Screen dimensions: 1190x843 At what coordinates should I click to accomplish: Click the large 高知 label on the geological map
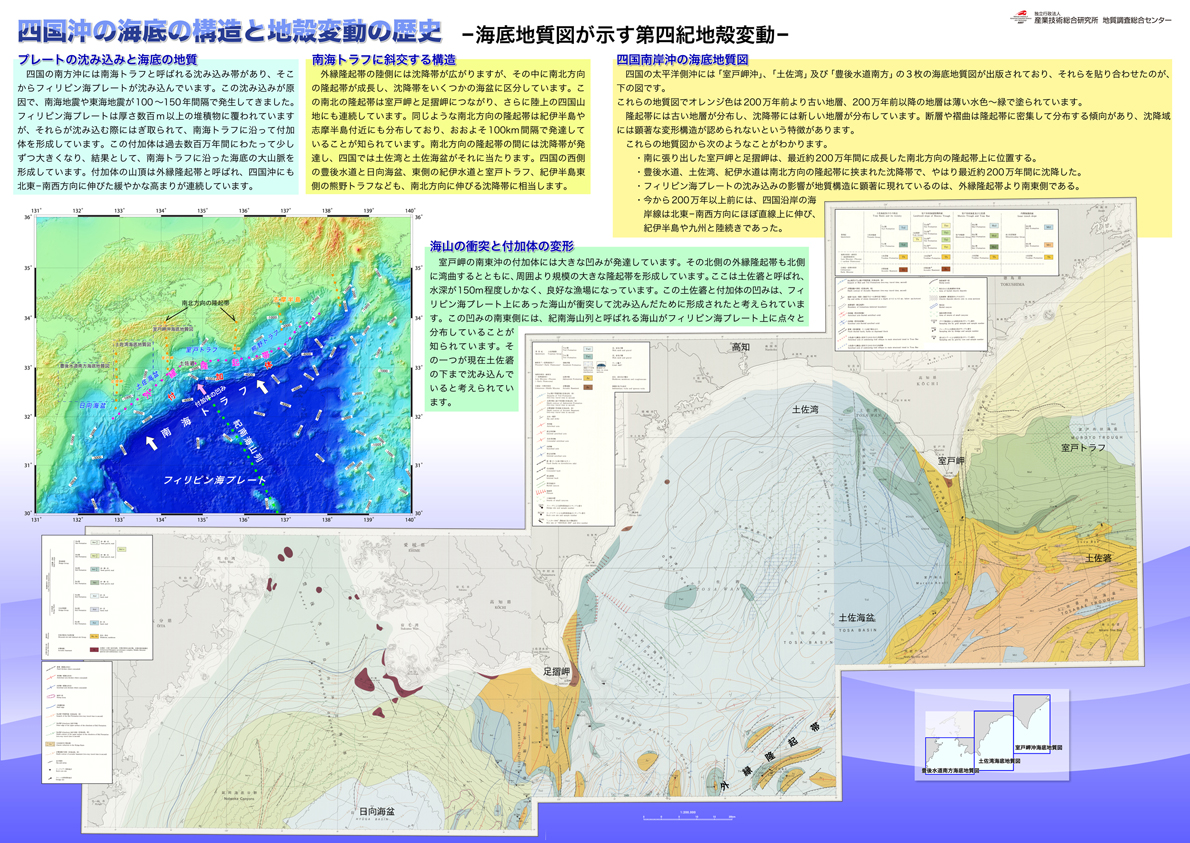coord(741,347)
